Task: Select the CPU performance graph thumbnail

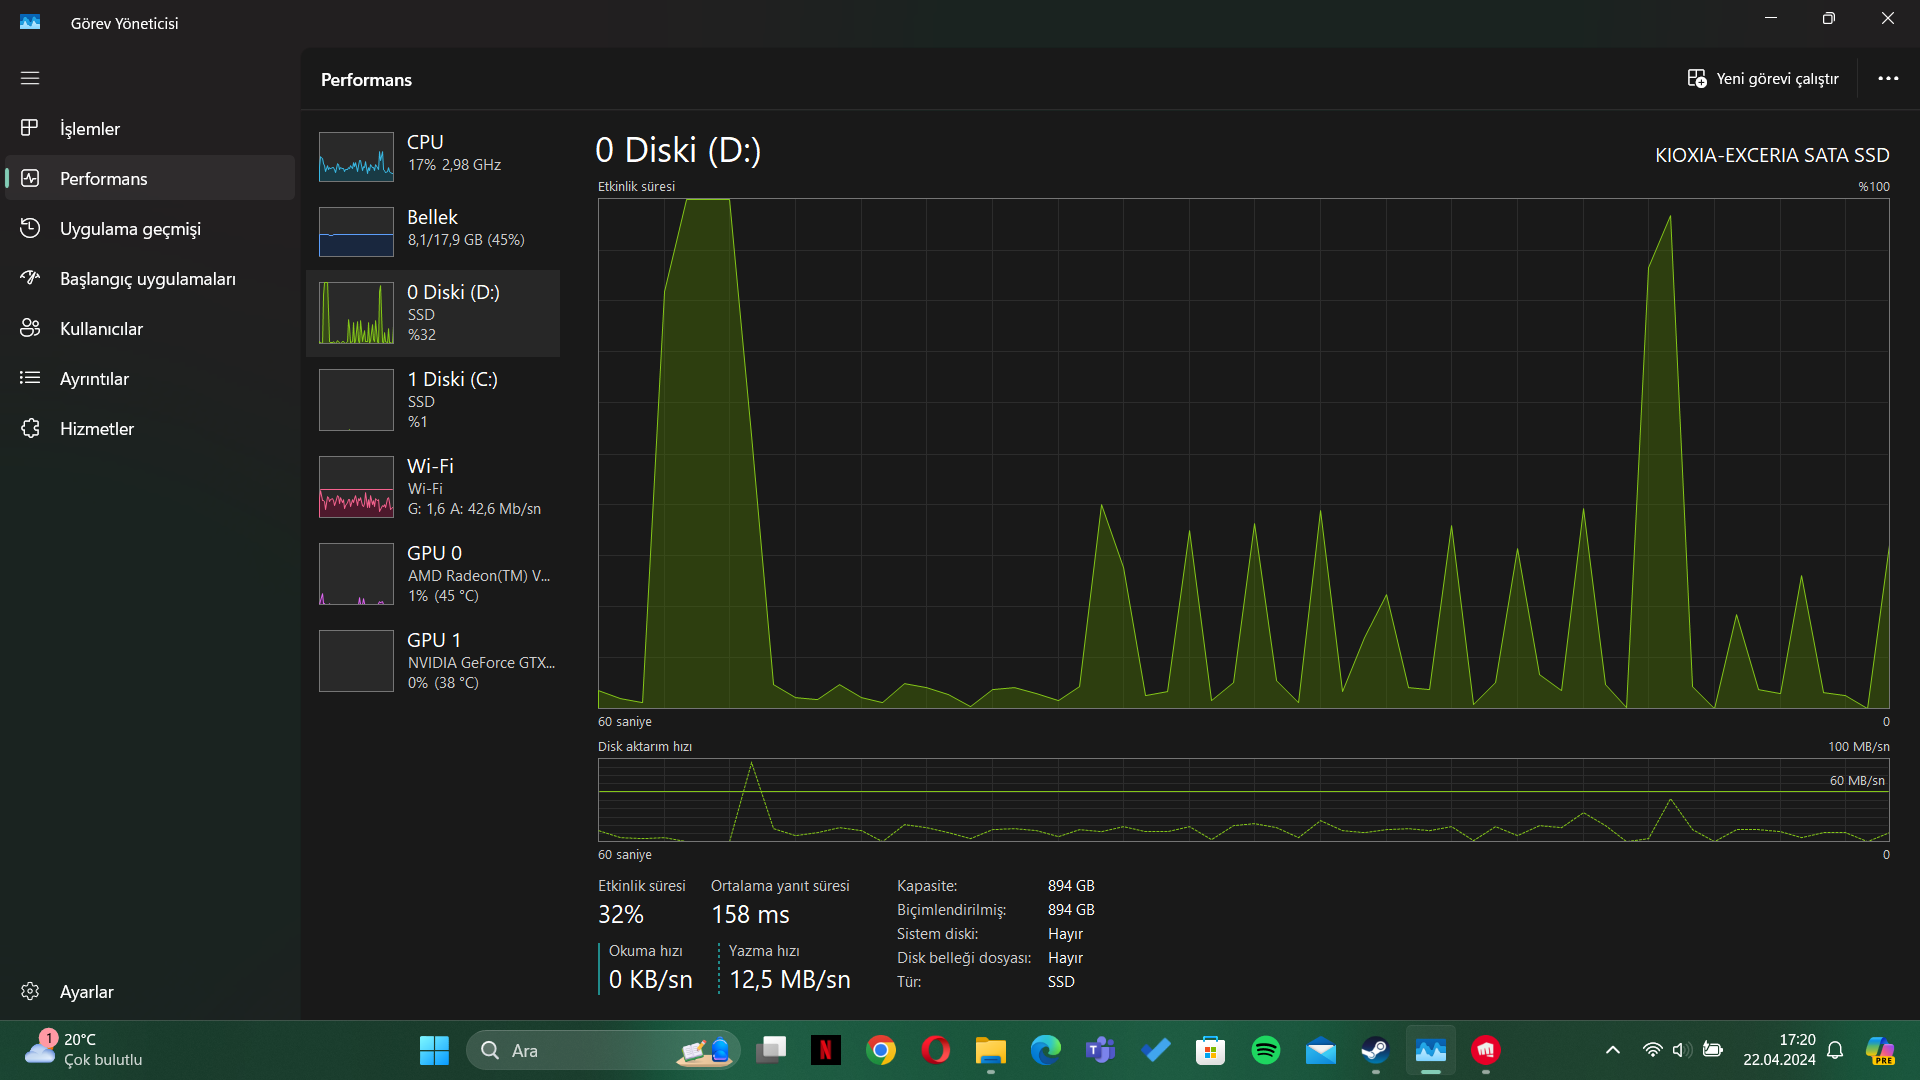Action: 356,157
